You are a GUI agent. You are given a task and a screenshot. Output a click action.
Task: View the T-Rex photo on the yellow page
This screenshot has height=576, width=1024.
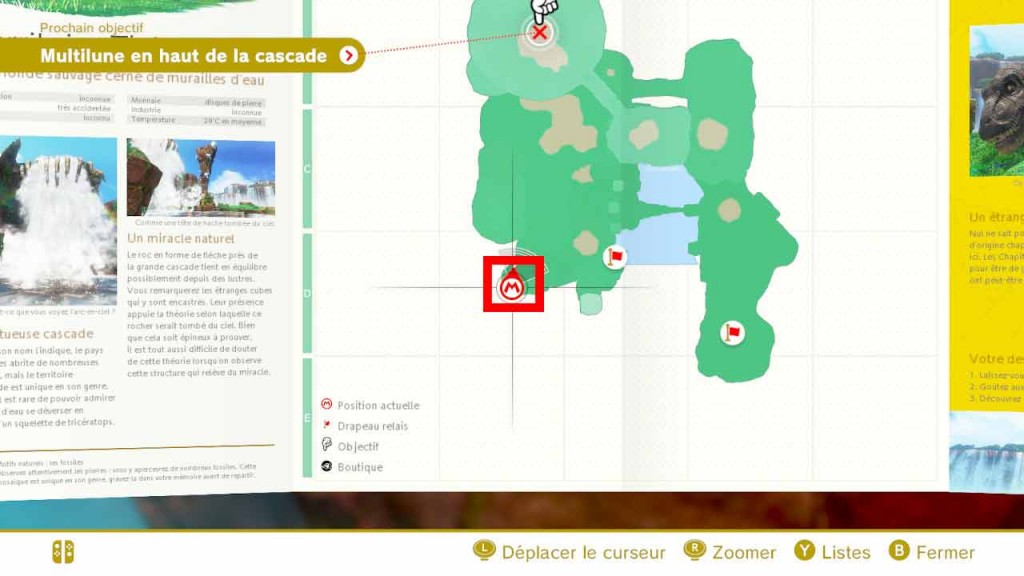pos(997,101)
